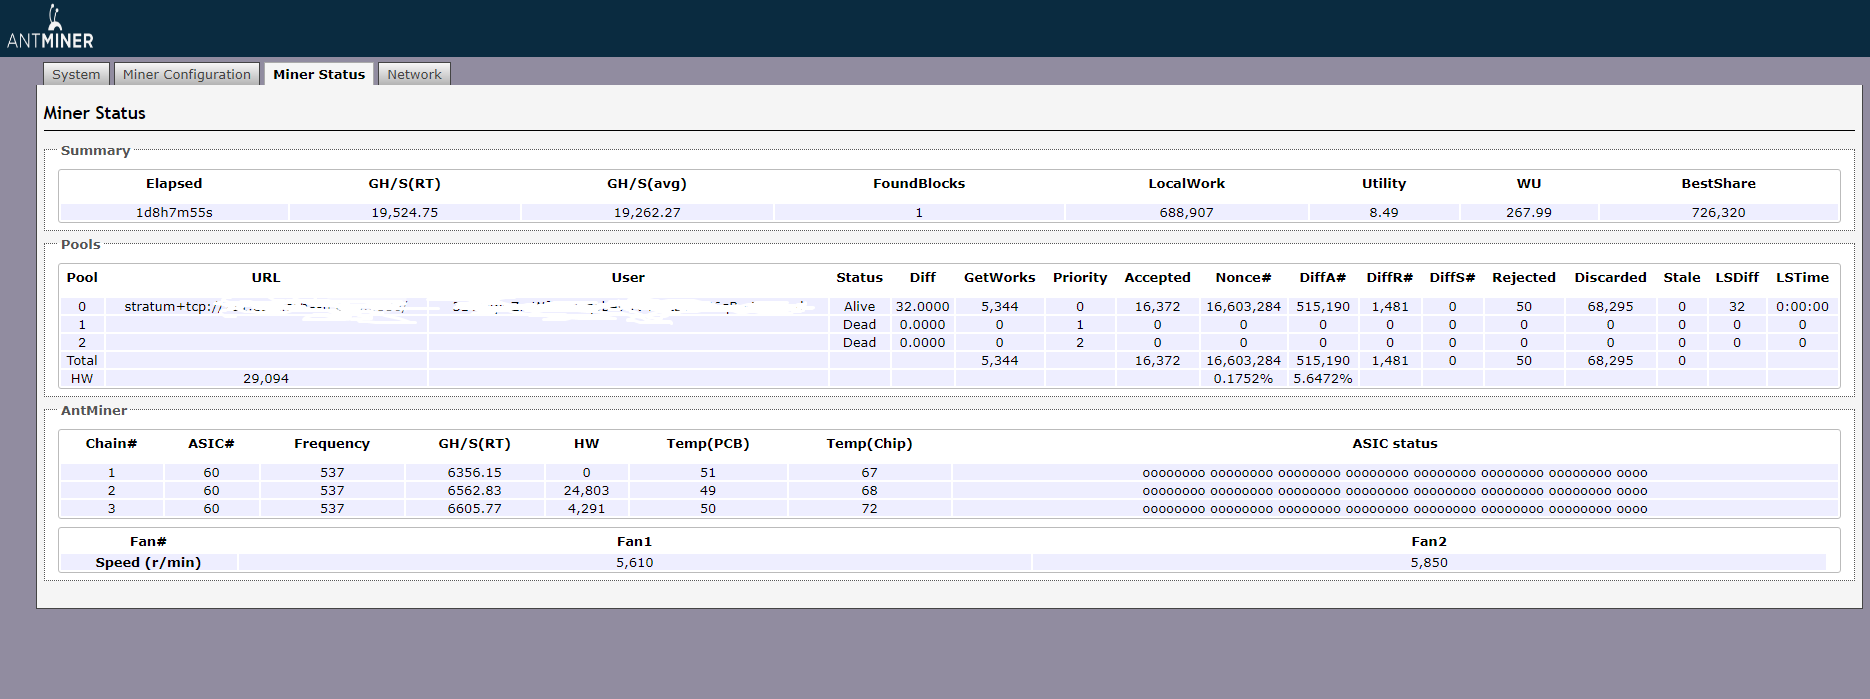Click chain 1 chip temperature 67
Image resolution: width=1870 pixels, height=699 pixels.
point(869,473)
